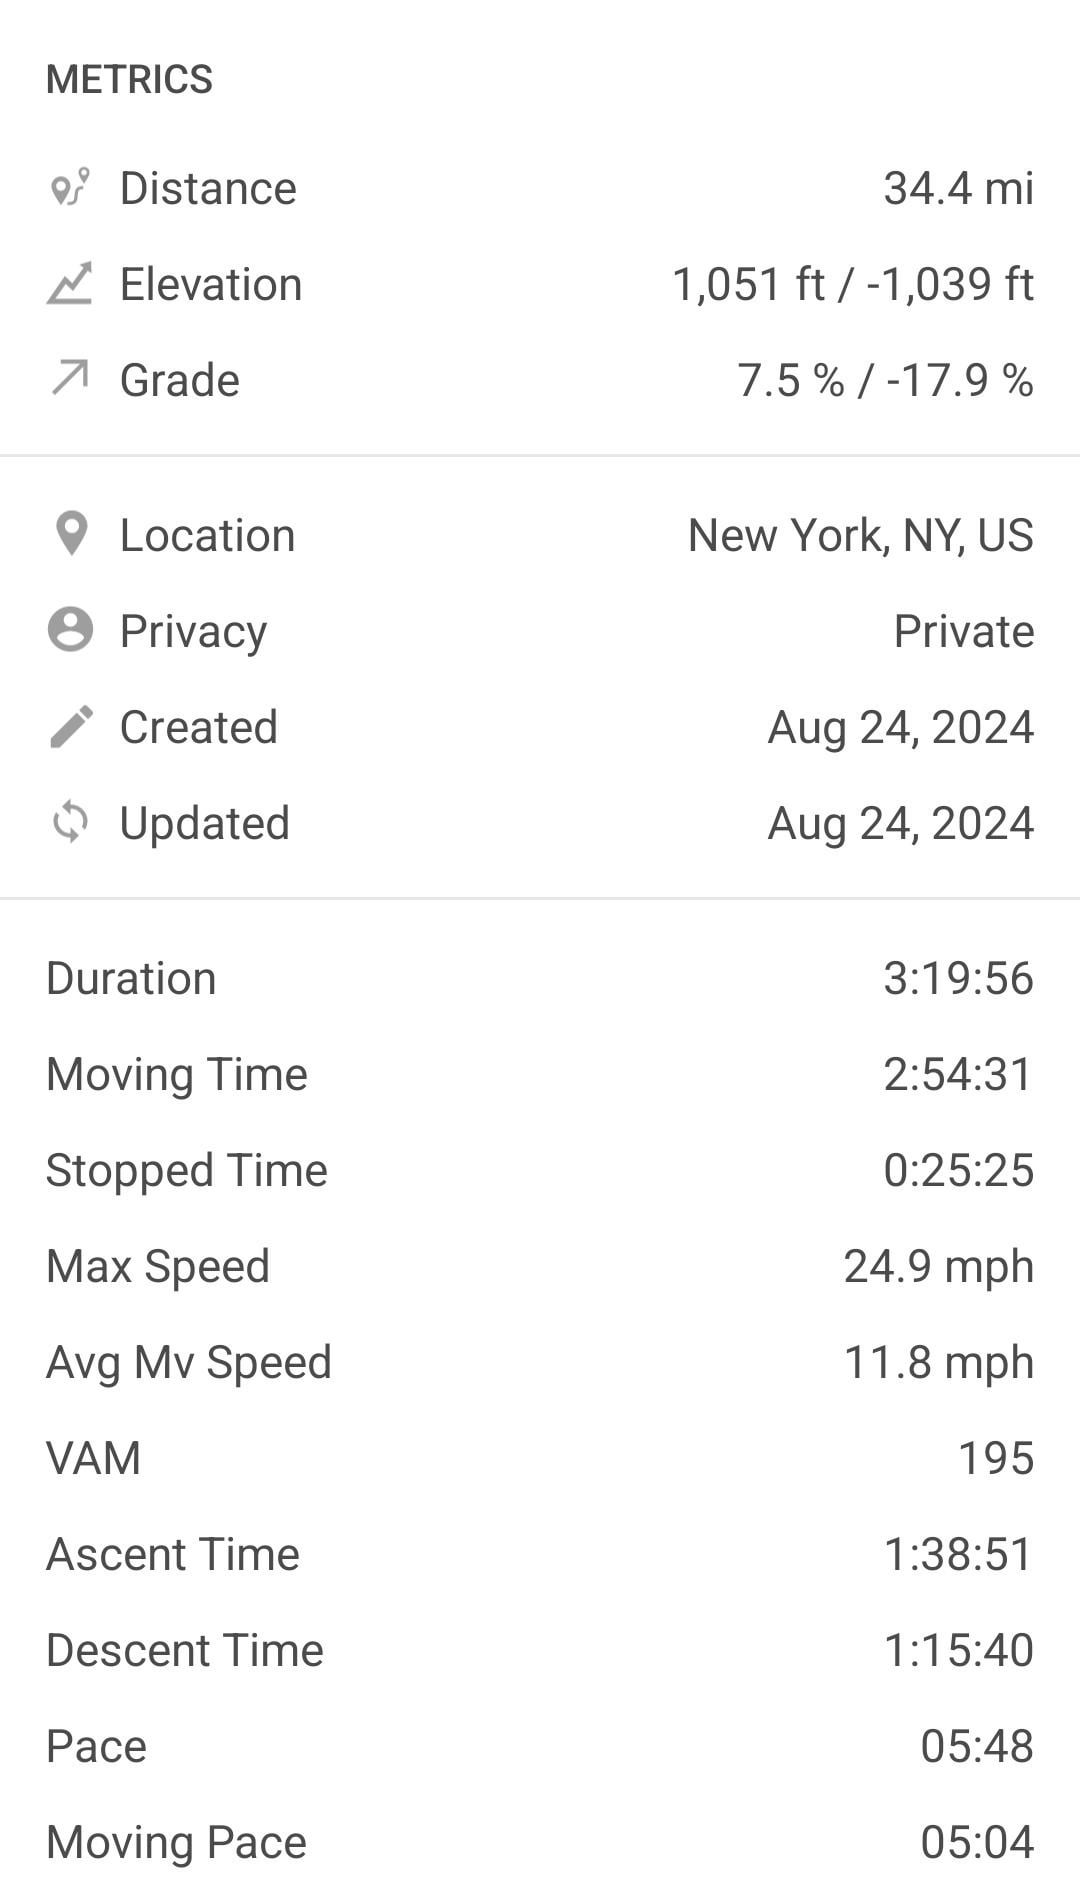Image resolution: width=1080 pixels, height=1901 pixels.
Task: Tap the Distance route icon
Action: 70,188
